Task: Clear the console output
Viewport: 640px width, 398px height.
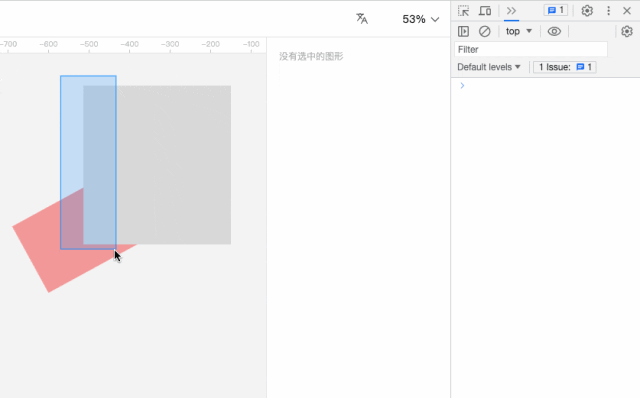Action: (x=484, y=31)
